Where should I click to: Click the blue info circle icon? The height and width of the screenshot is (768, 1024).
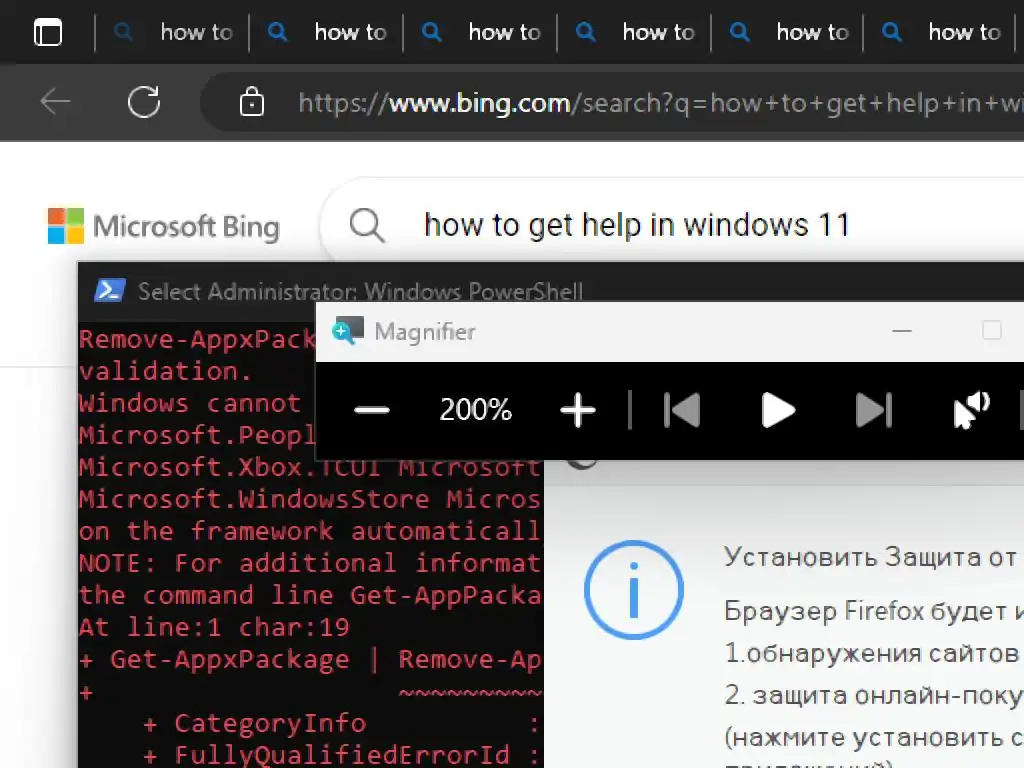point(633,590)
